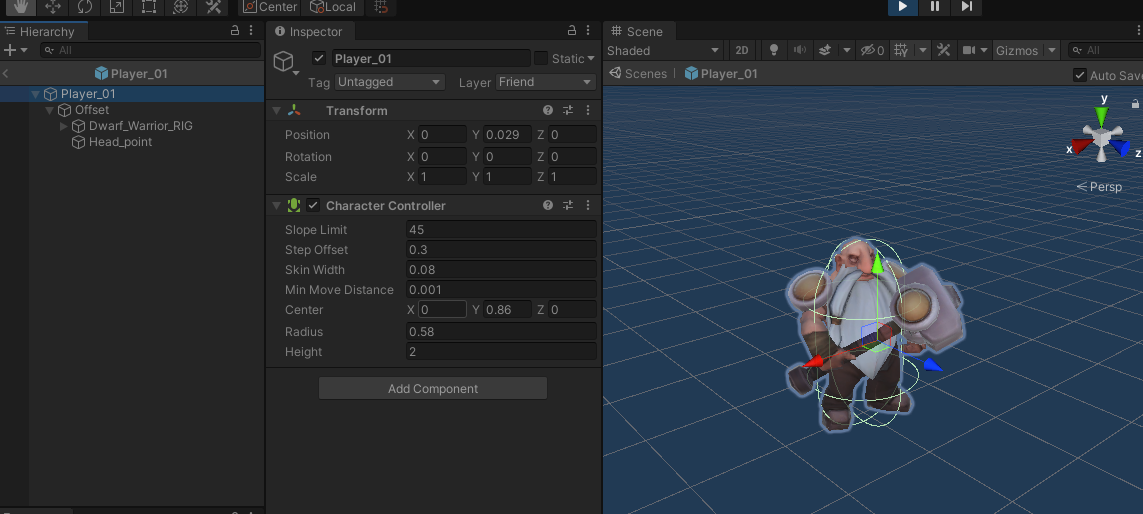1143x514 pixels.
Task: Open the Static flags dropdown arrow
Action: click(590, 58)
